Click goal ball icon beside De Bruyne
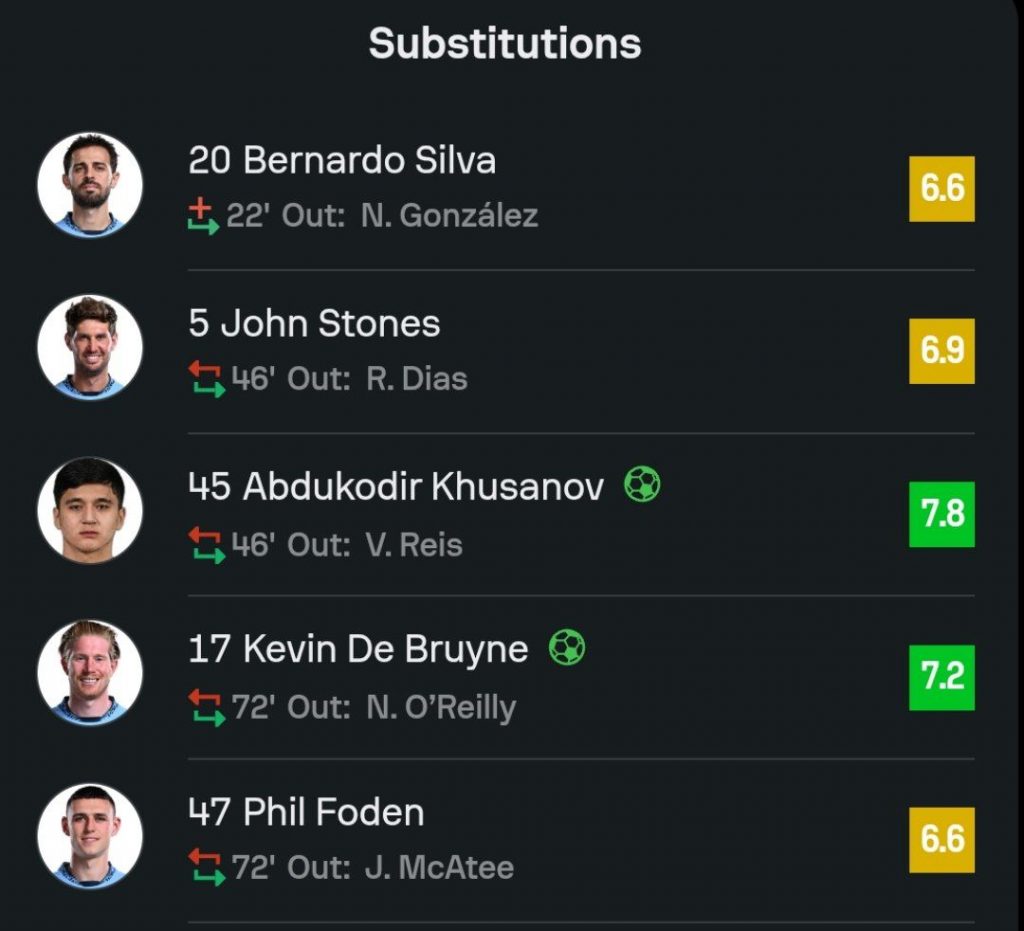This screenshot has width=1024, height=931. [x=567, y=648]
